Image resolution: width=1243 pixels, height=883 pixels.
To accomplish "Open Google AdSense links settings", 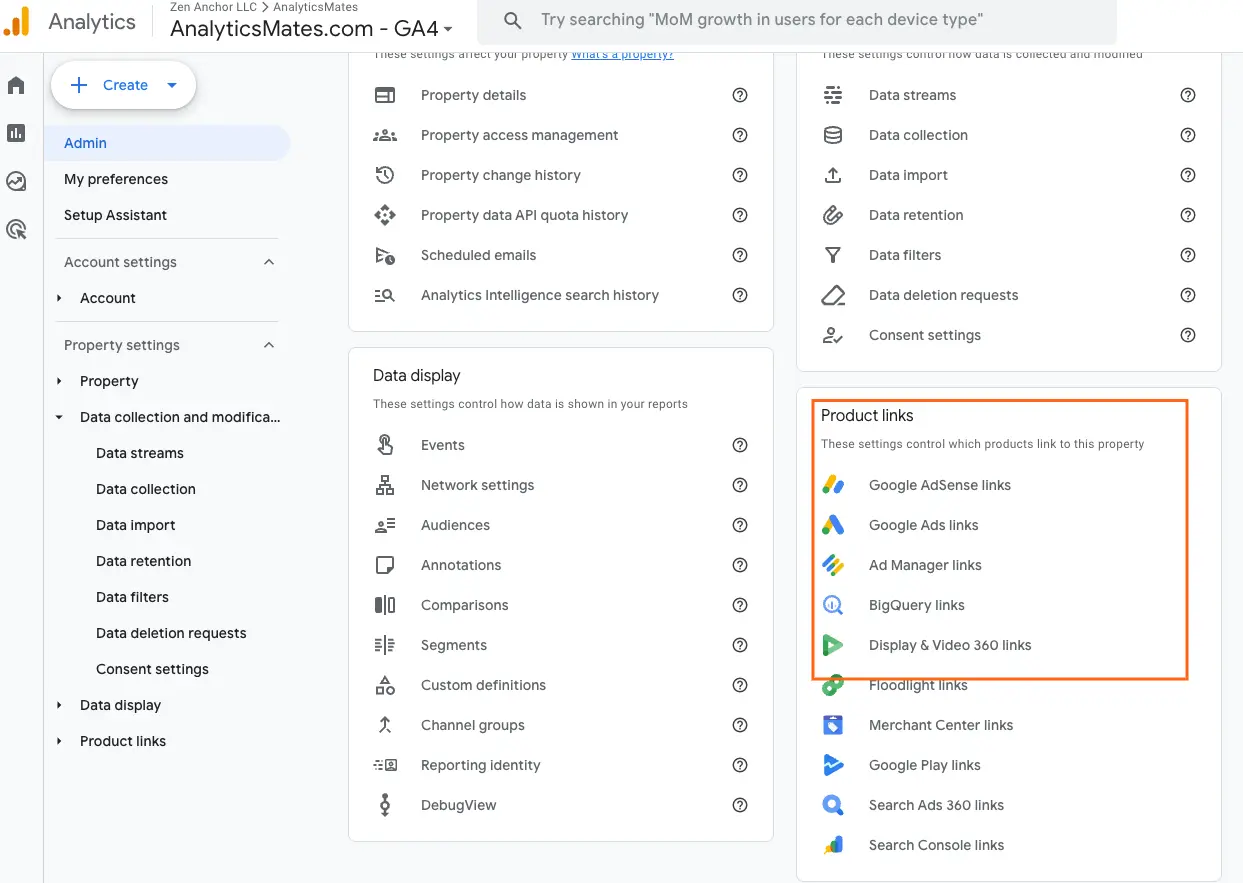I will coord(941,485).
